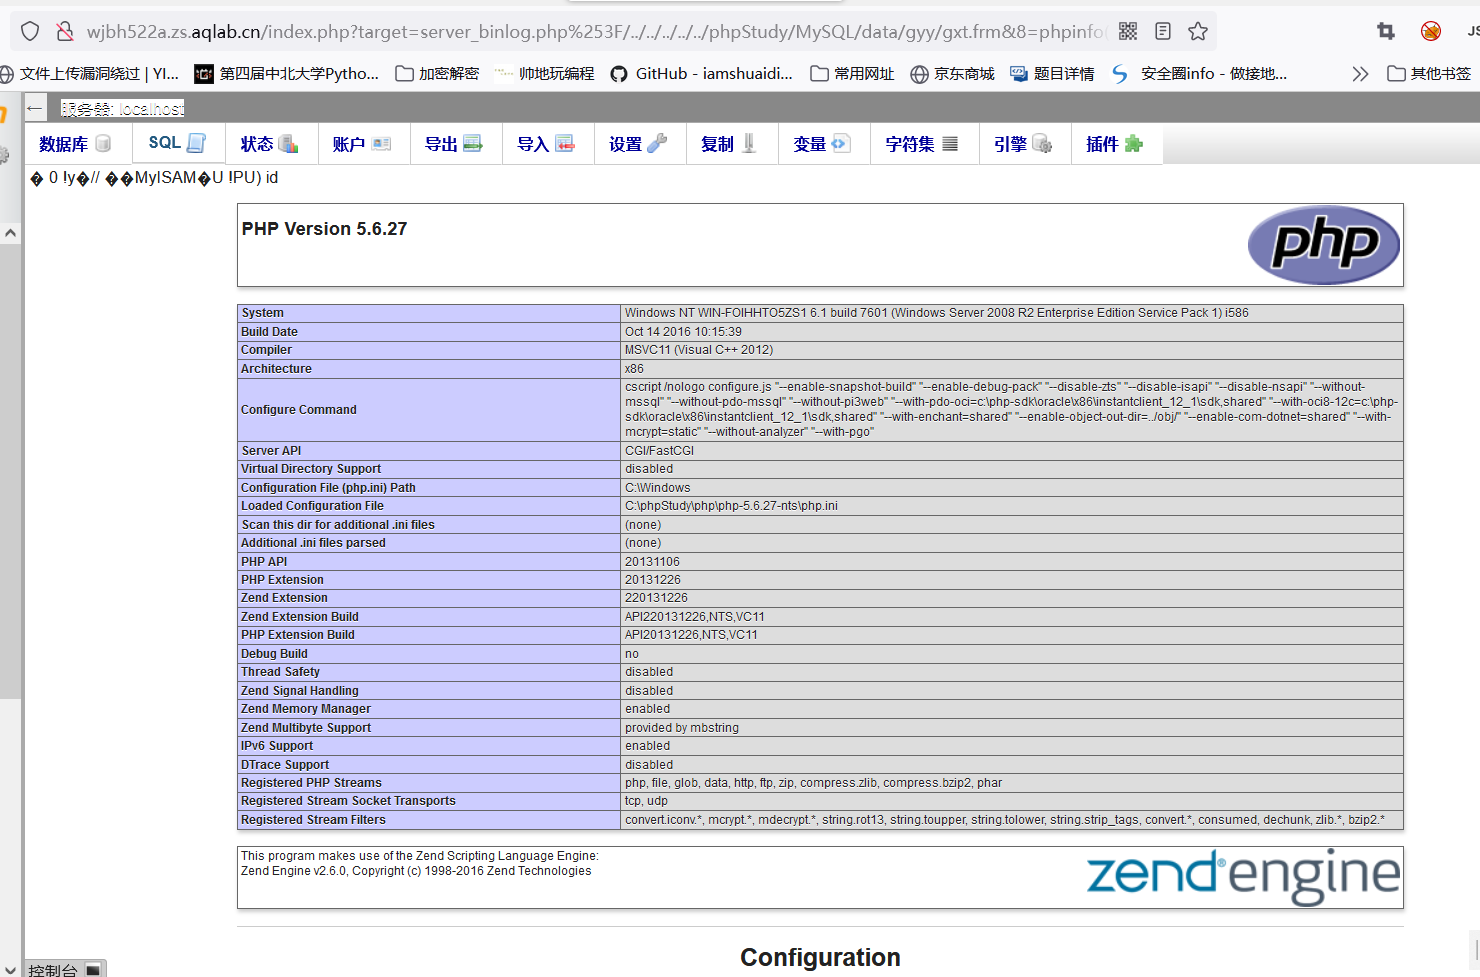Click the red blocked extension icon
The width and height of the screenshot is (1480, 977).
pyautogui.click(x=1431, y=31)
